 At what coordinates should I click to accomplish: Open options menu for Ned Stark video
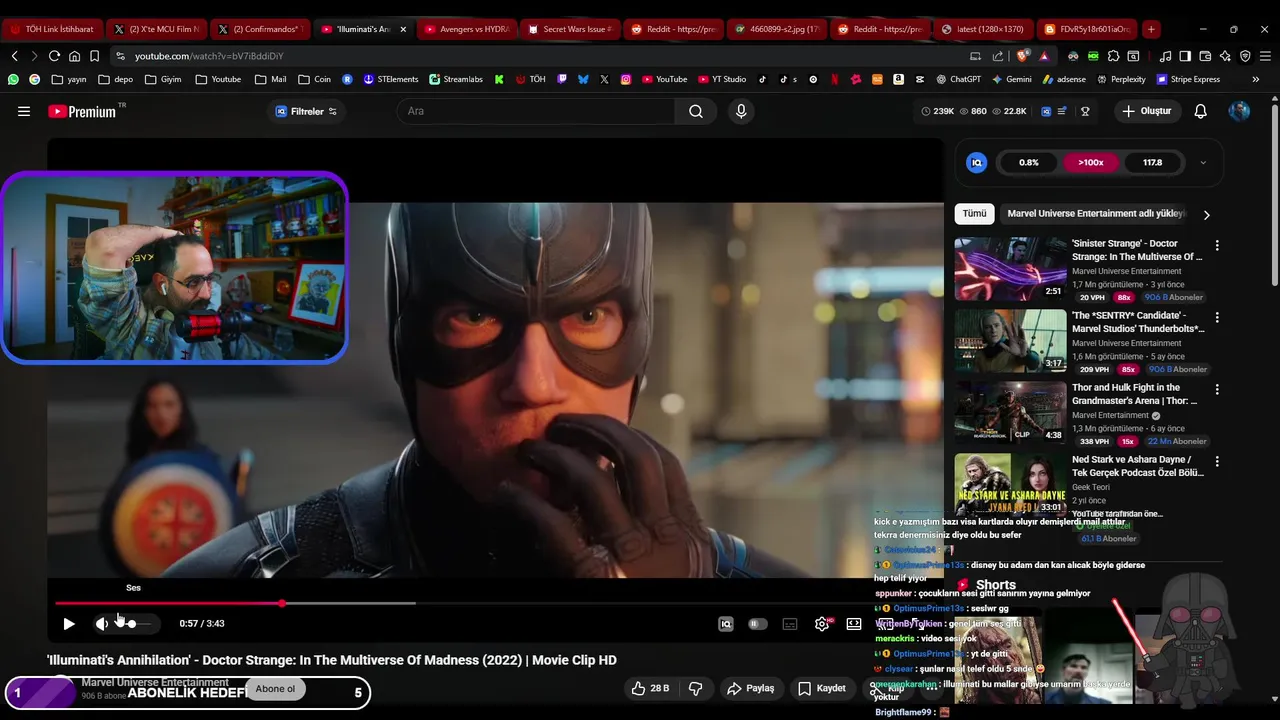[1217, 461]
